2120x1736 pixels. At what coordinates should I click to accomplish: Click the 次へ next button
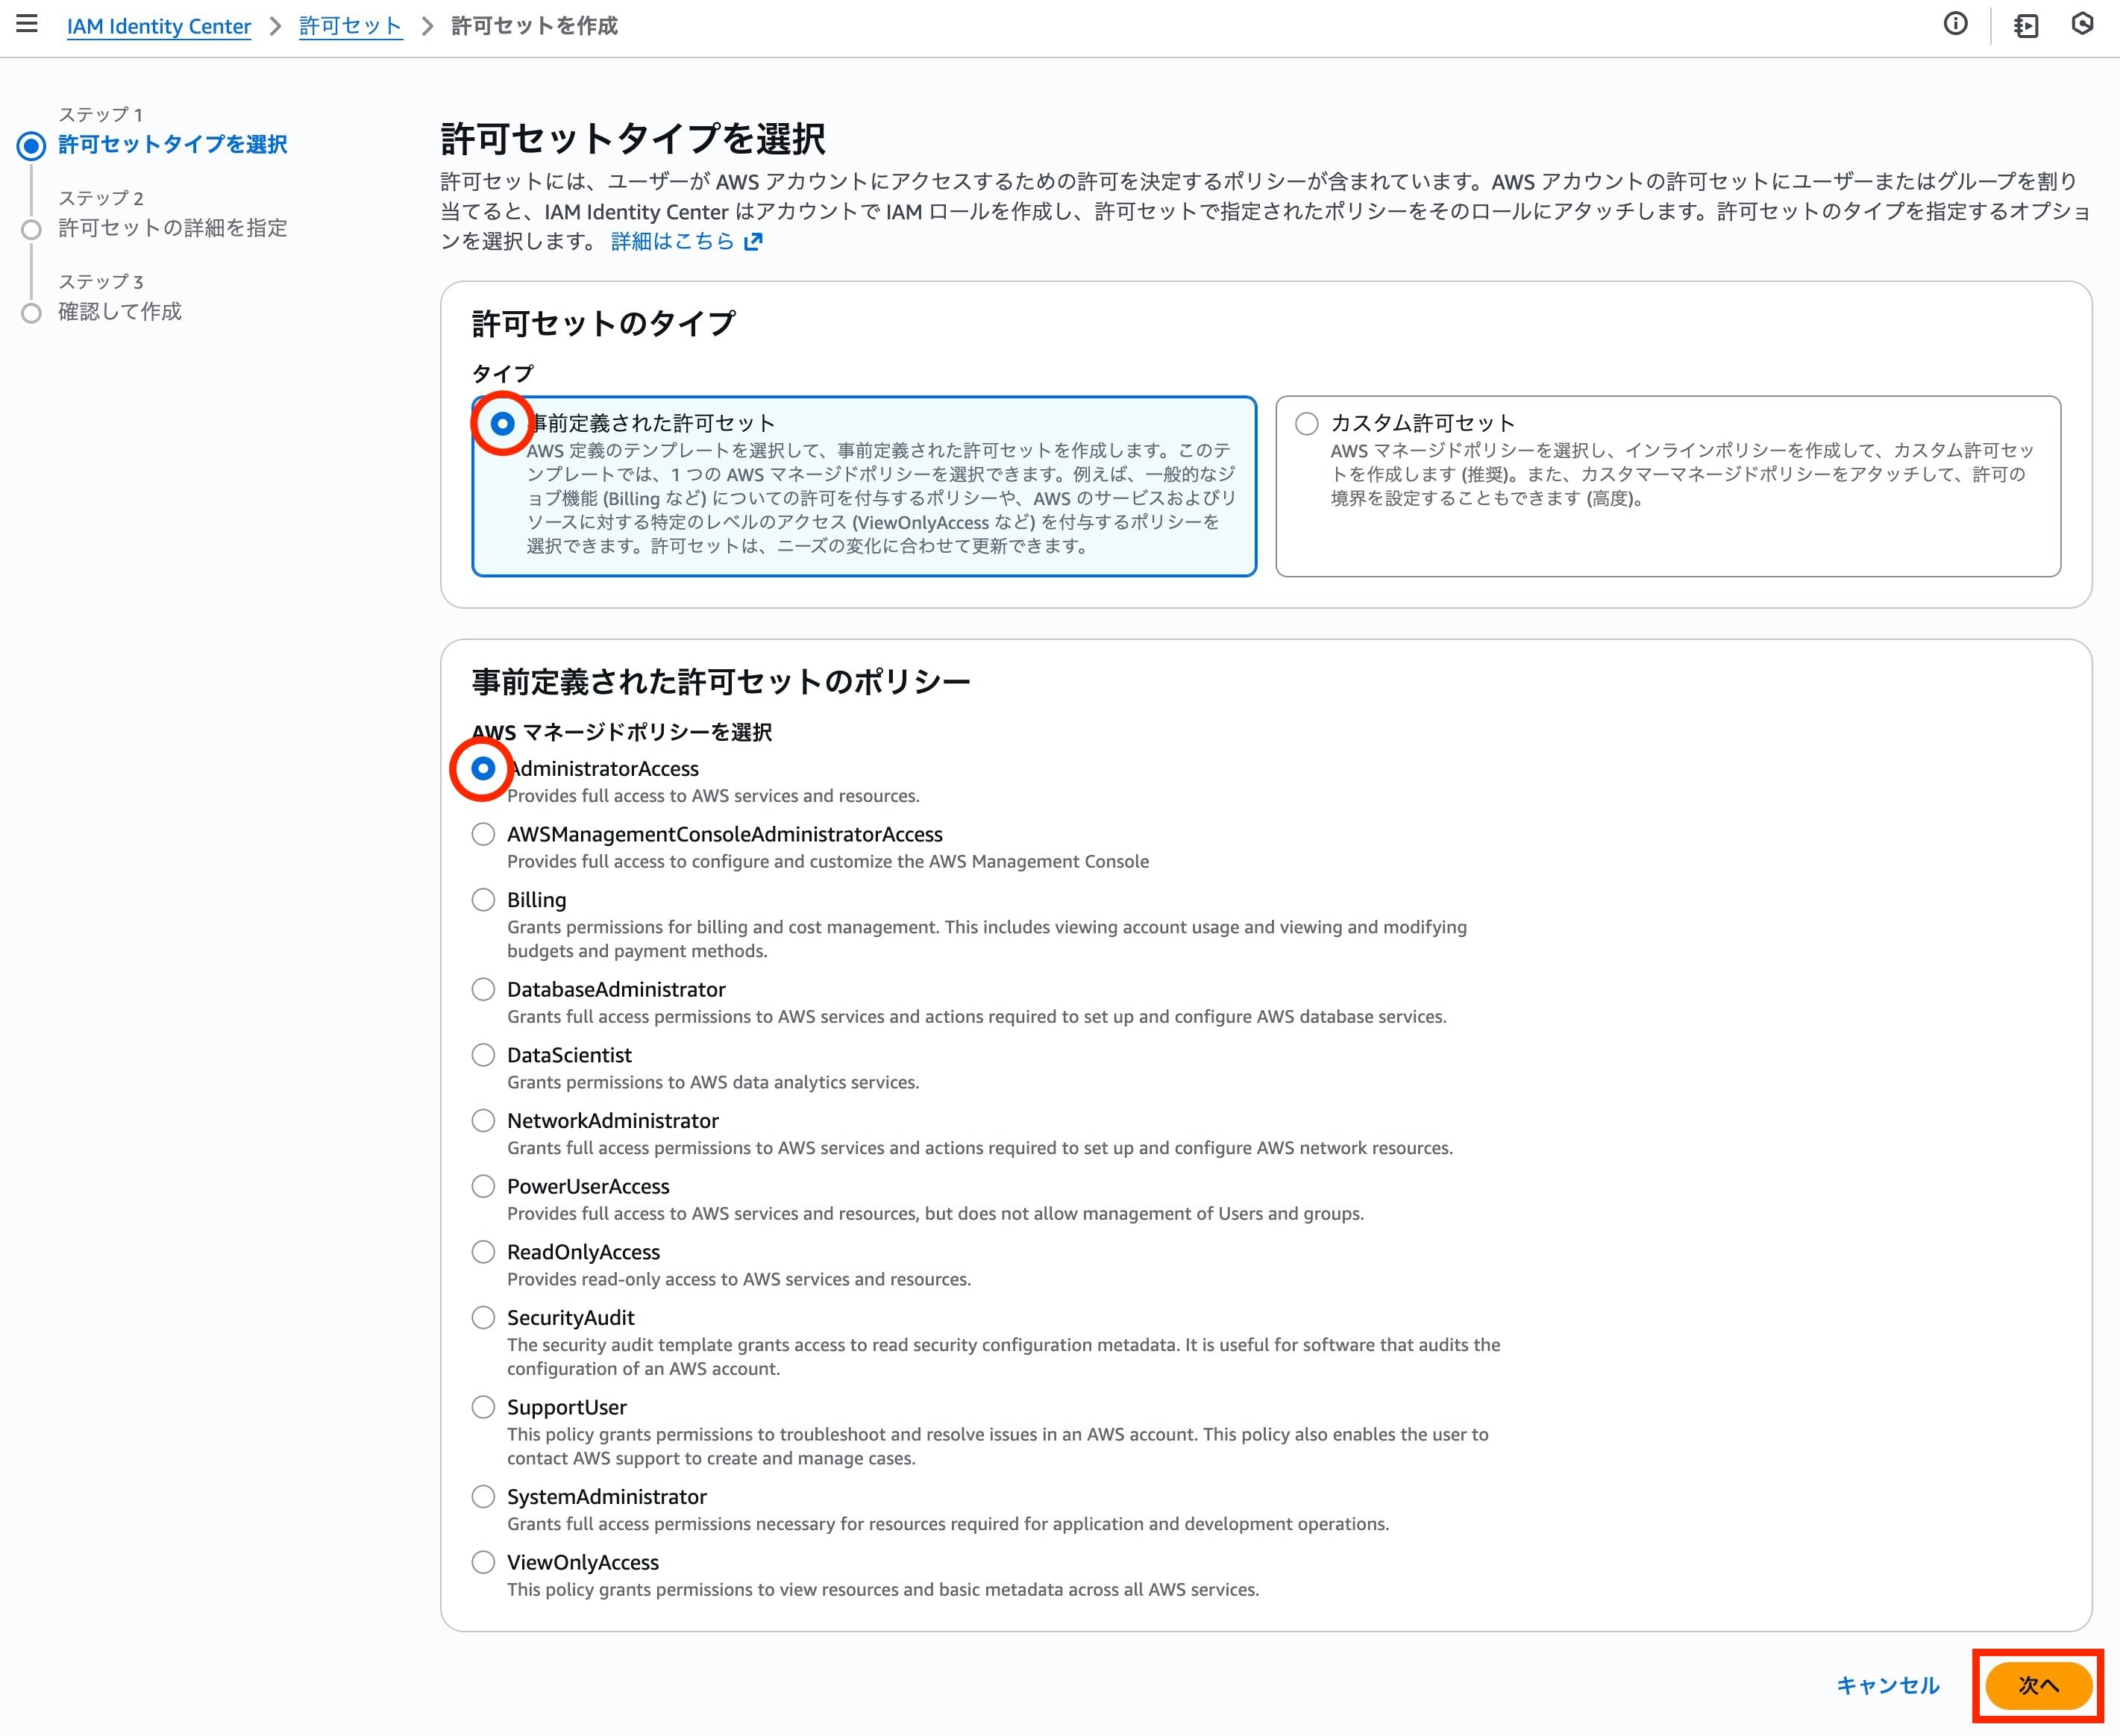(2038, 1686)
